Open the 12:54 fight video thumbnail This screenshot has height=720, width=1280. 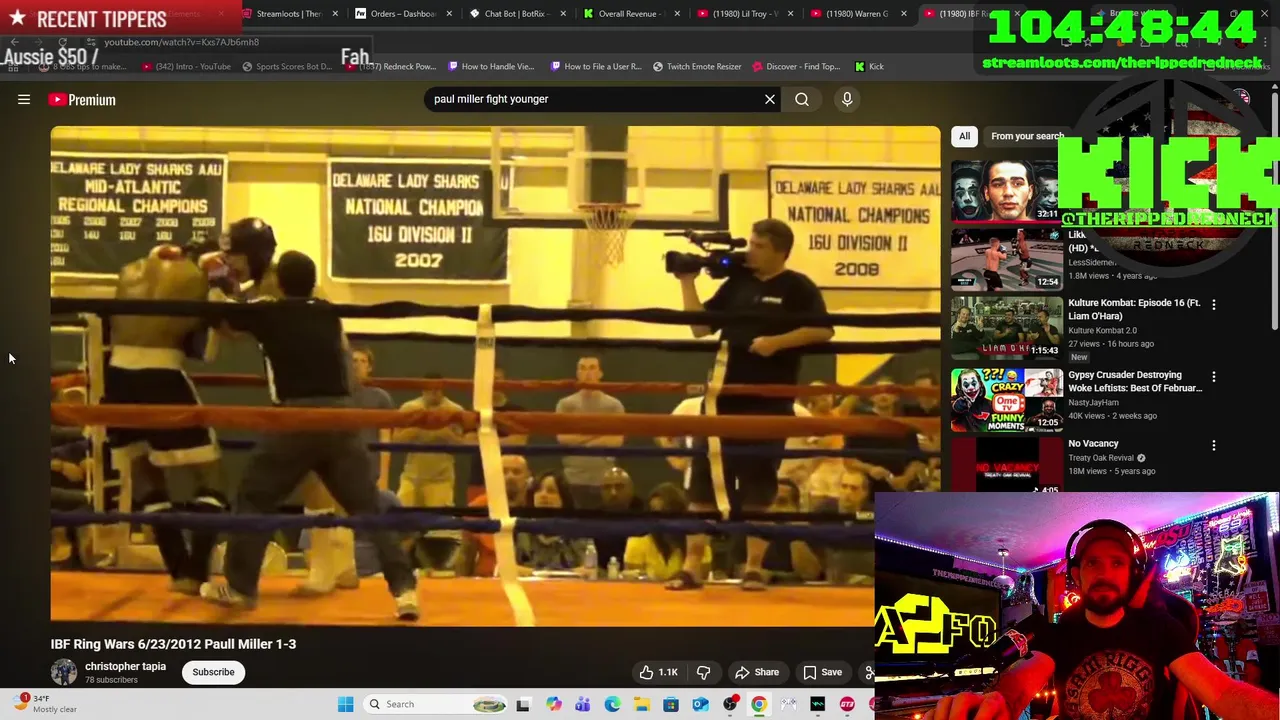coord(1006,258)
